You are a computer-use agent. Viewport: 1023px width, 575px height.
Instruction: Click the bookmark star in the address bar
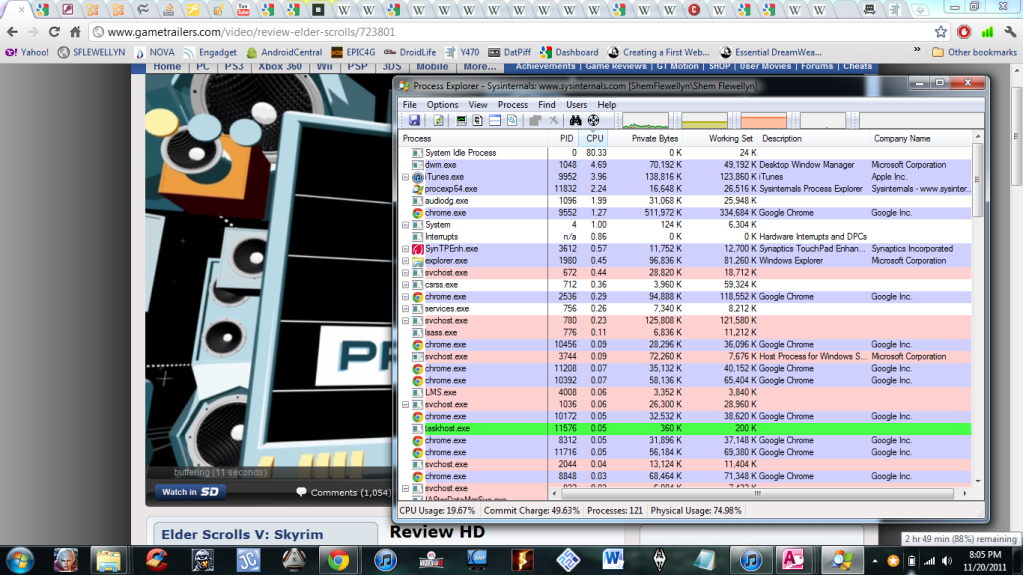point(940,32)
